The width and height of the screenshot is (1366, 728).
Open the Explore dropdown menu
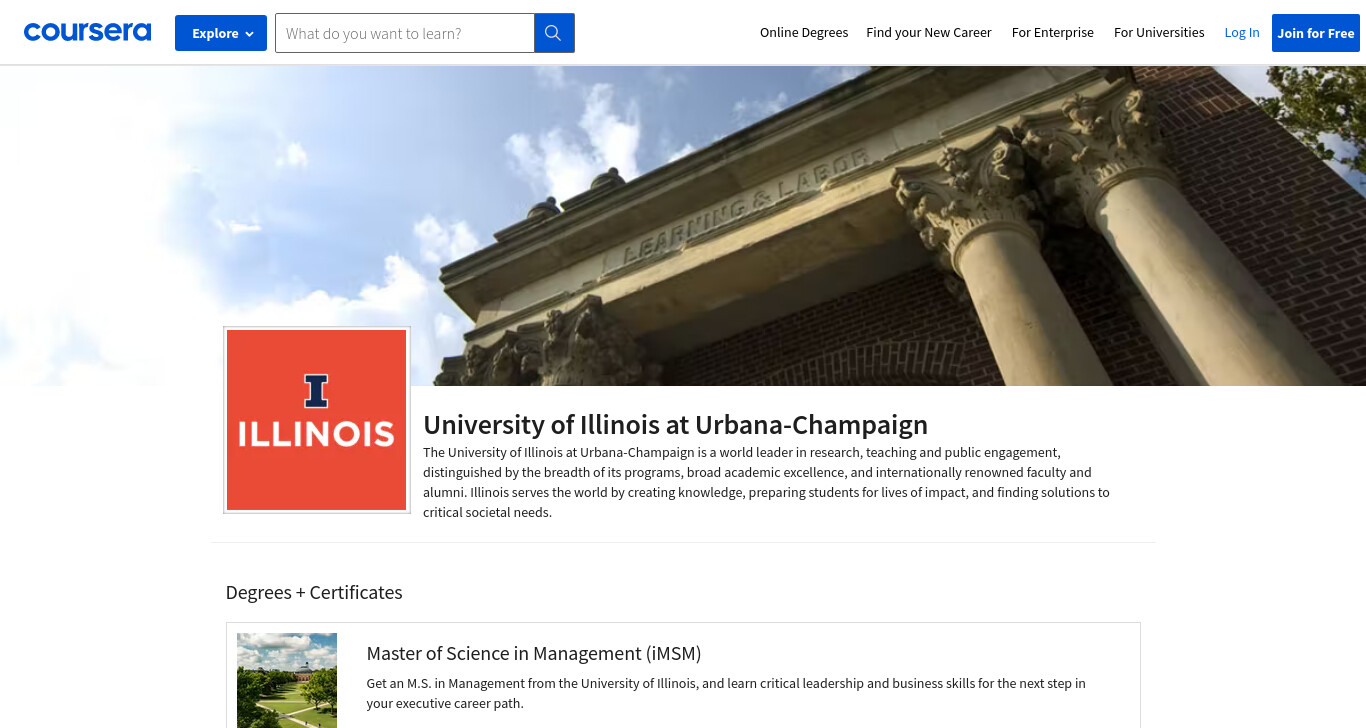coord(221,33)
